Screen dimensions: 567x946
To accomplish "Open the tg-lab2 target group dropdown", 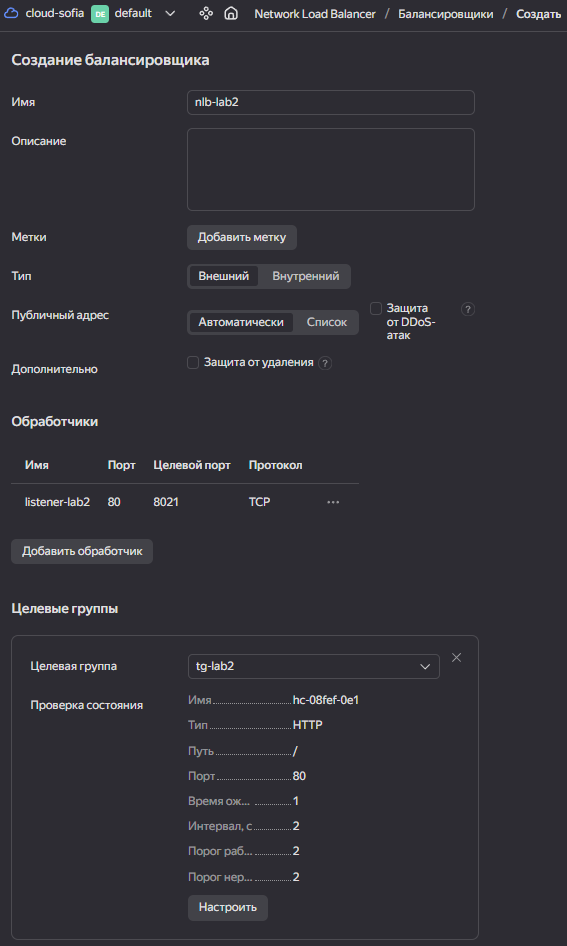I will tap(314, 667).
